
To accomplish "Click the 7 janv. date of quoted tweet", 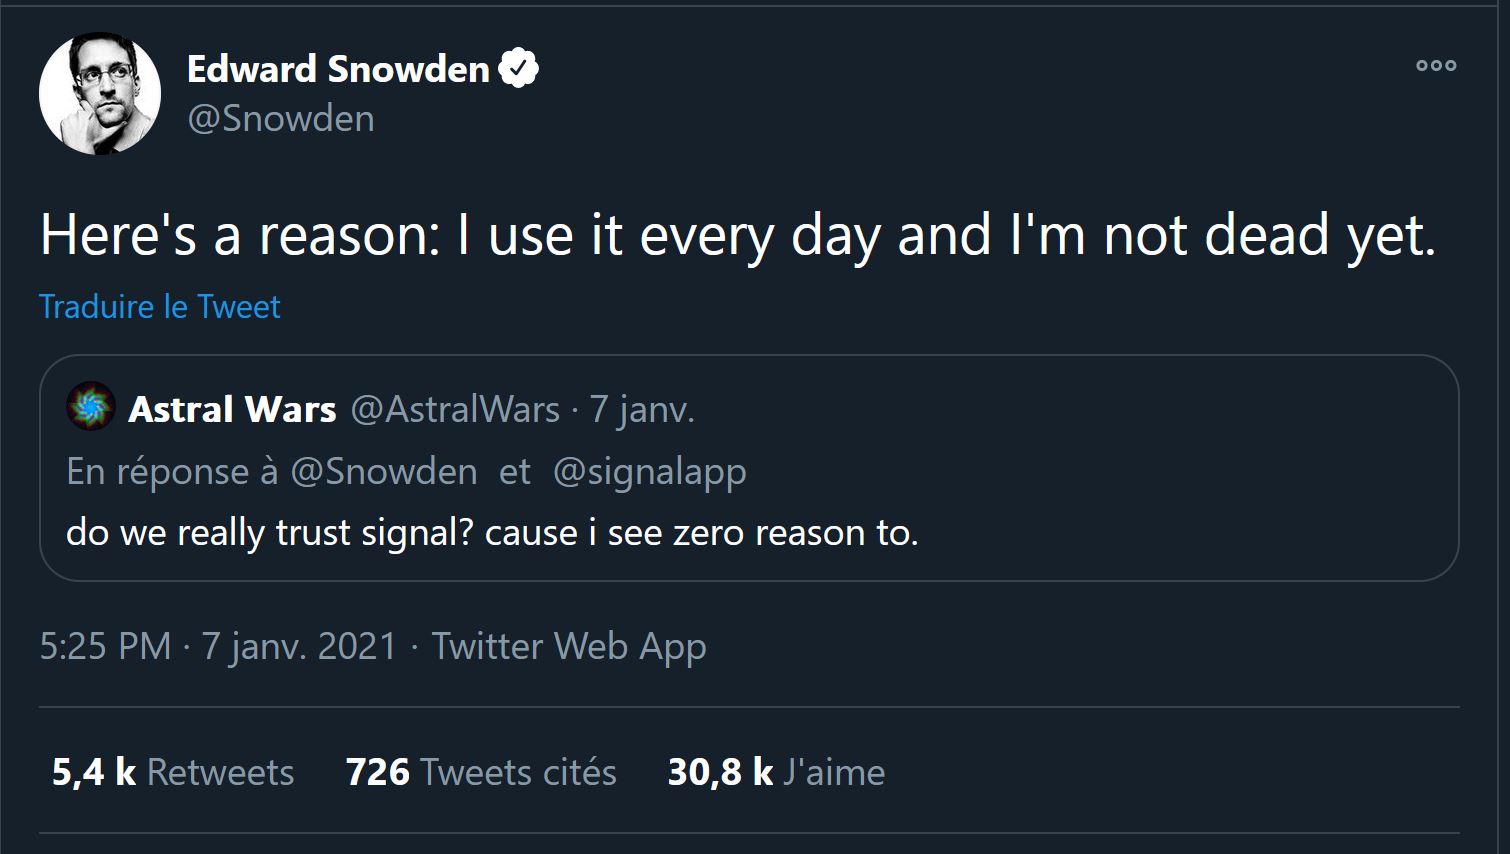I will tap(642, 409).
